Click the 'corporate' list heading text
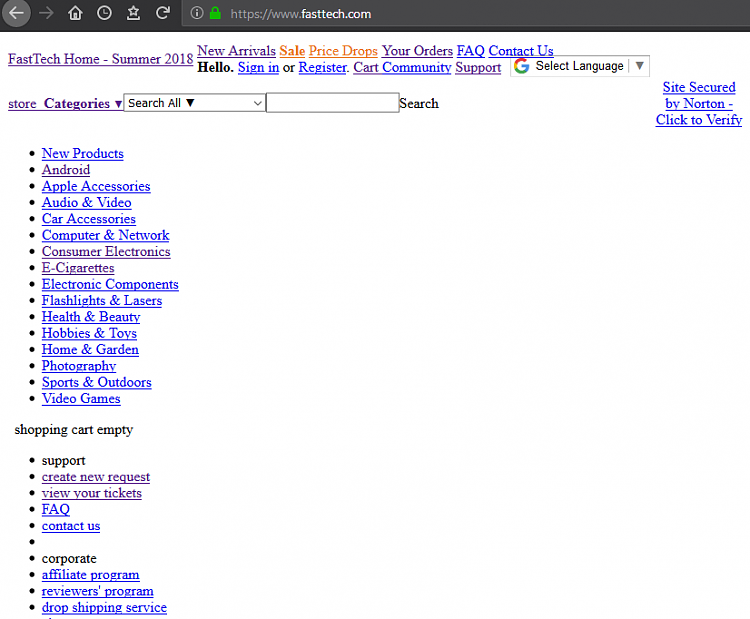This screenshot has height=619, width=750. [69, 559]
